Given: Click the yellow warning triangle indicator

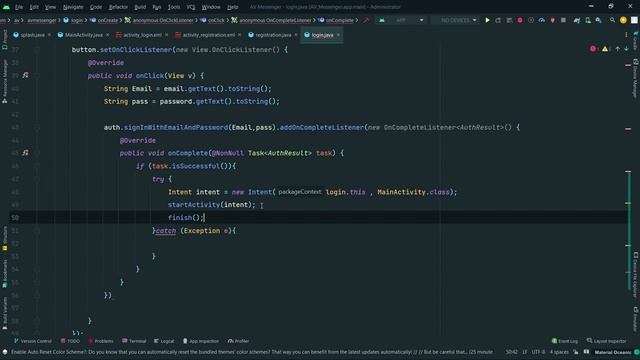Looking at the screenshot, I should [x=605, y=49].
